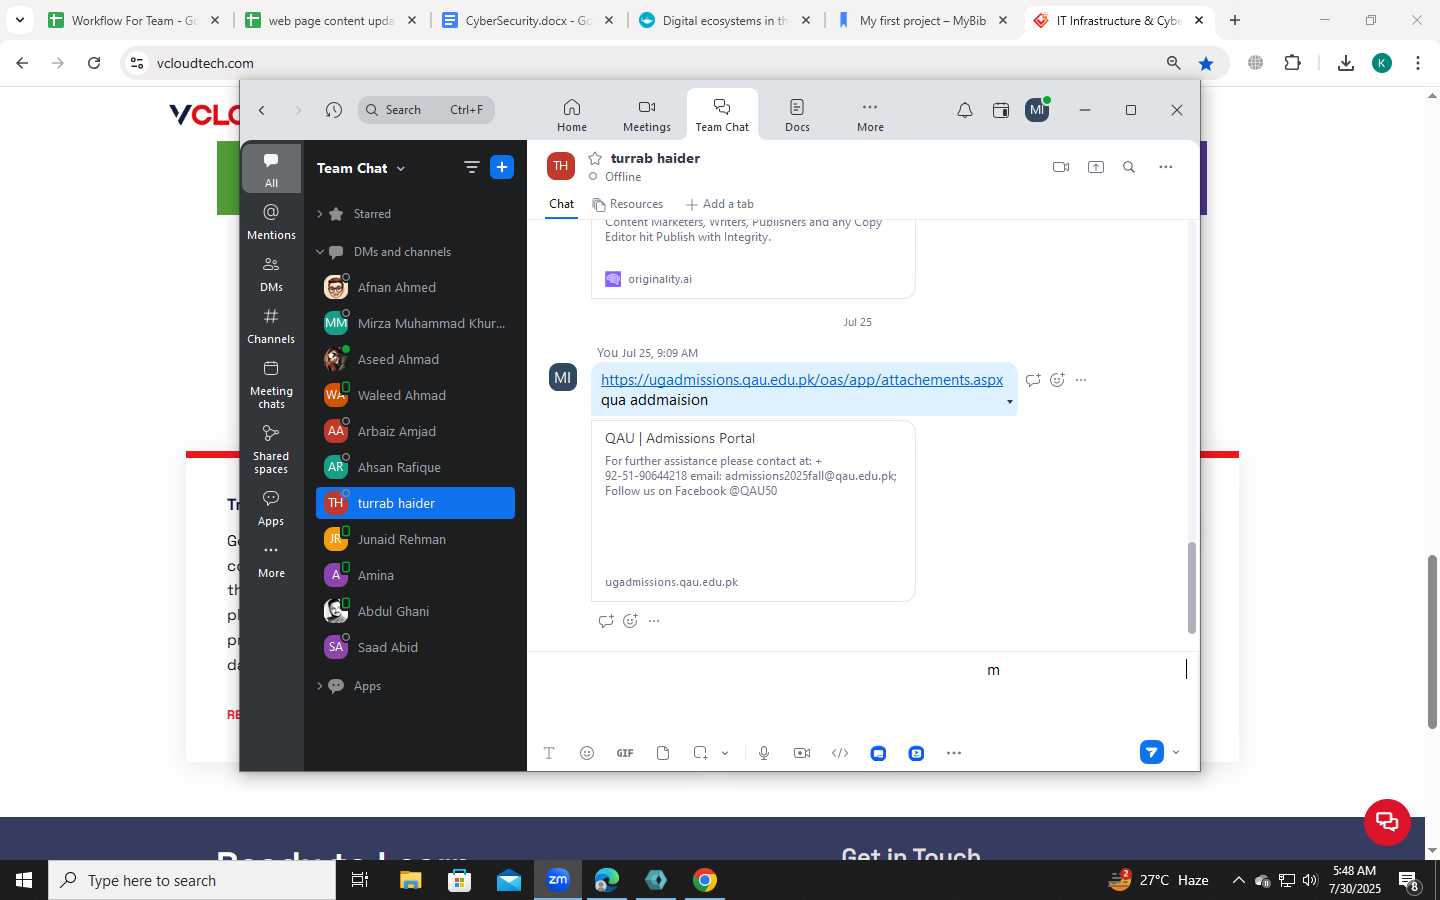Insert a GIF in message

click(625, 753)
